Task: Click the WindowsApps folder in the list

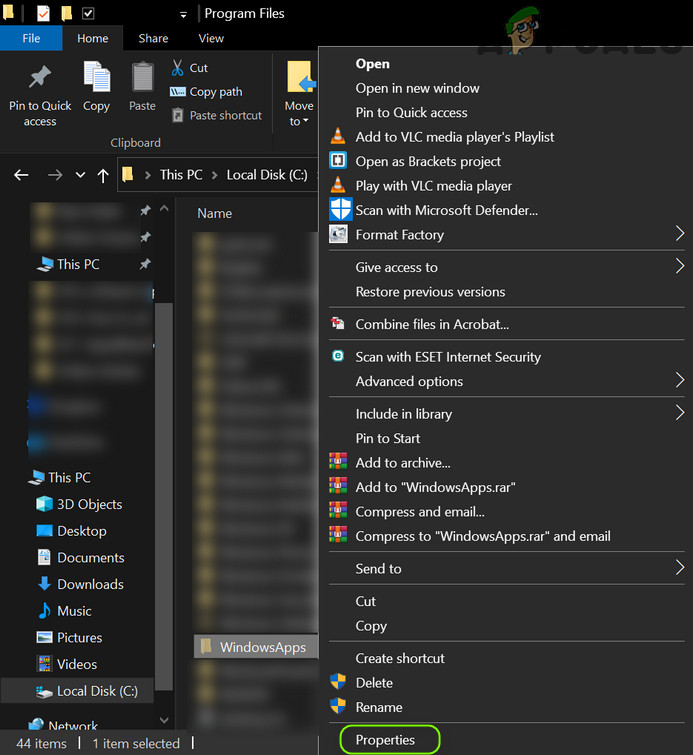Action: pyautogui.click(x=262, y=647)
